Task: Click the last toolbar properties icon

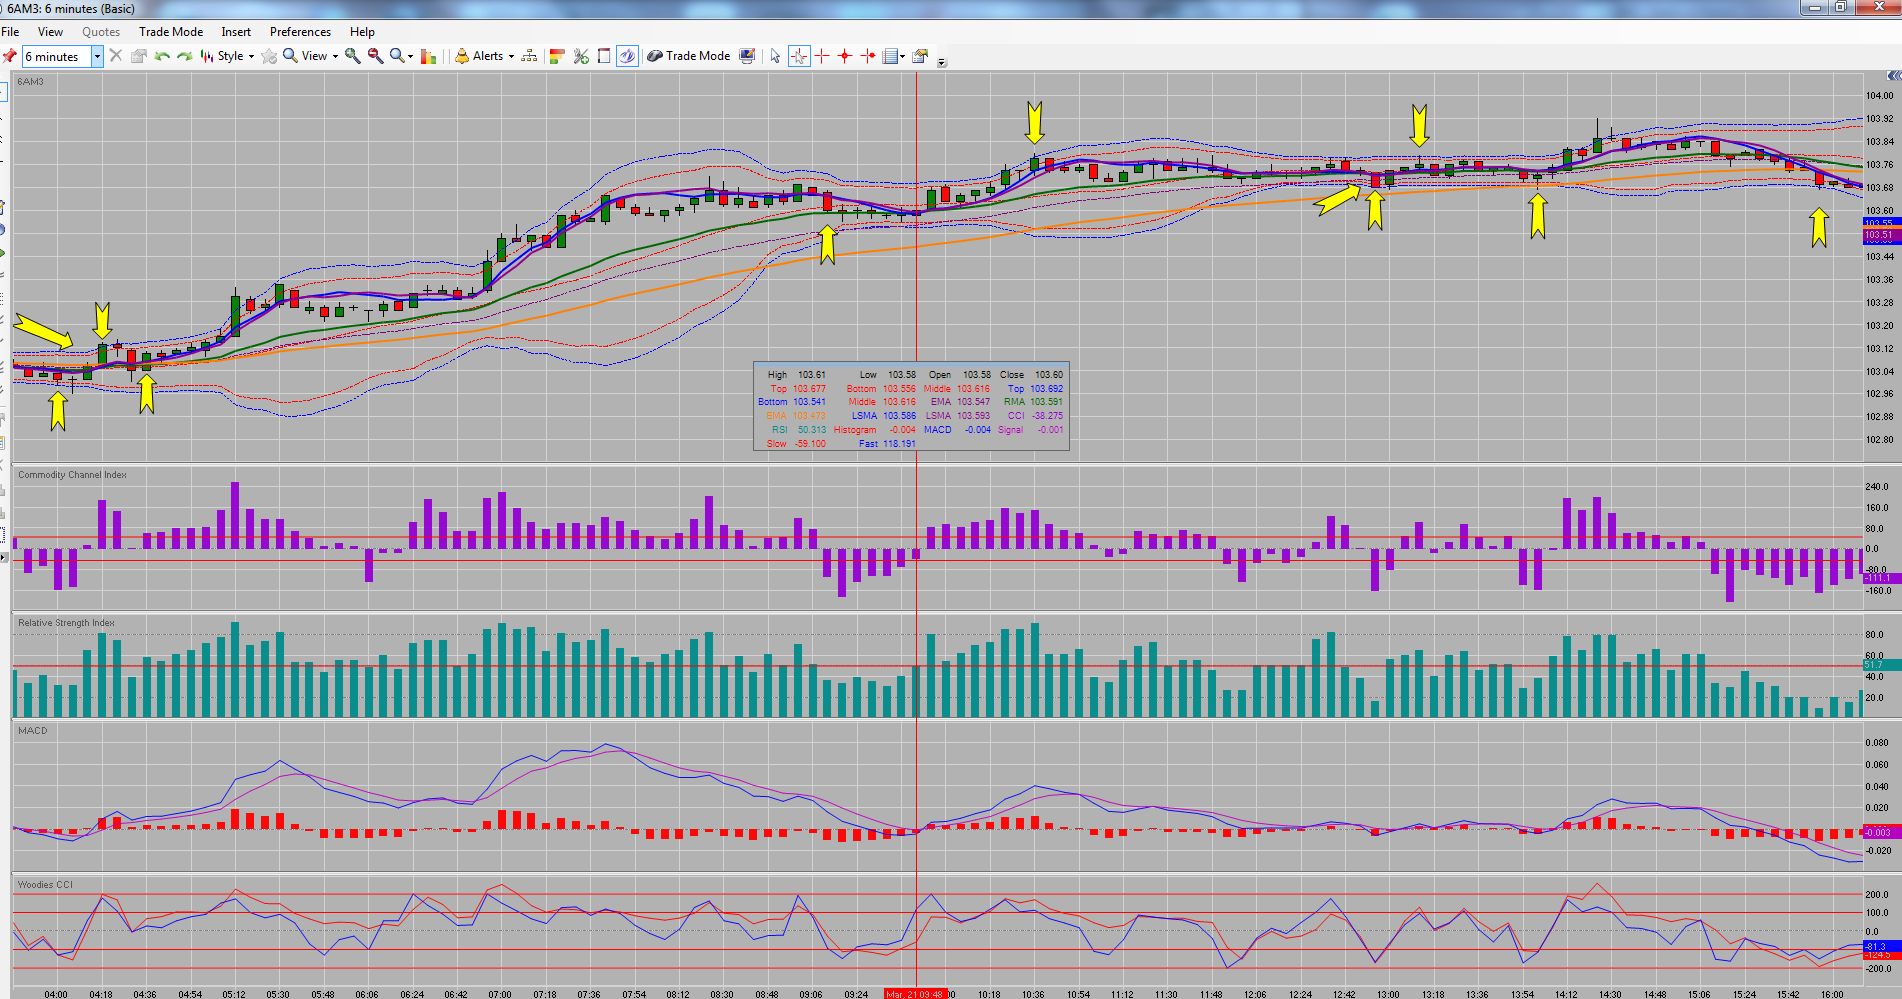Action: tap(920, 56)
